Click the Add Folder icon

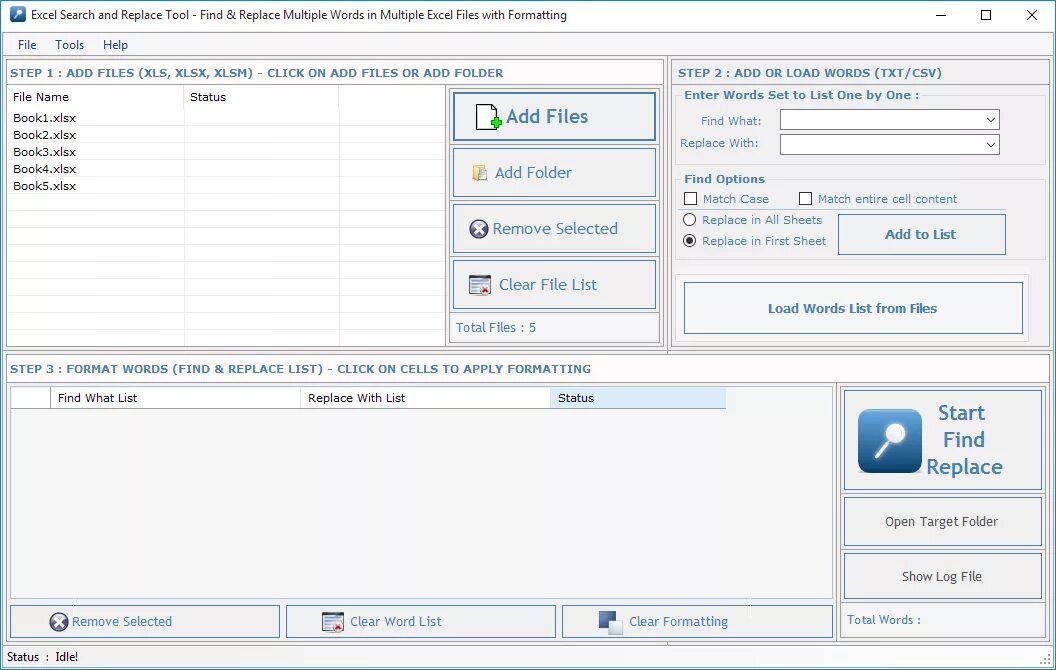[480, 173]
